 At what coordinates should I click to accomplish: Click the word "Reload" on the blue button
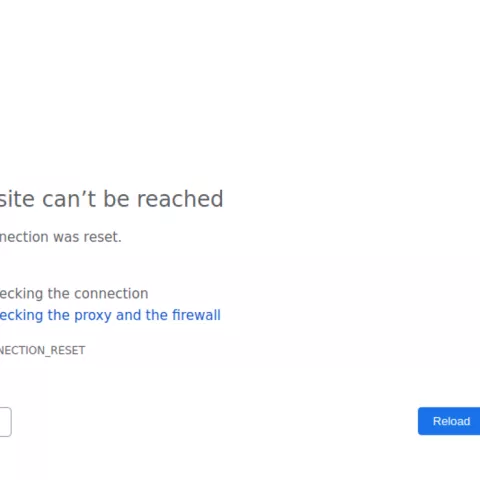tap(452, 421)
